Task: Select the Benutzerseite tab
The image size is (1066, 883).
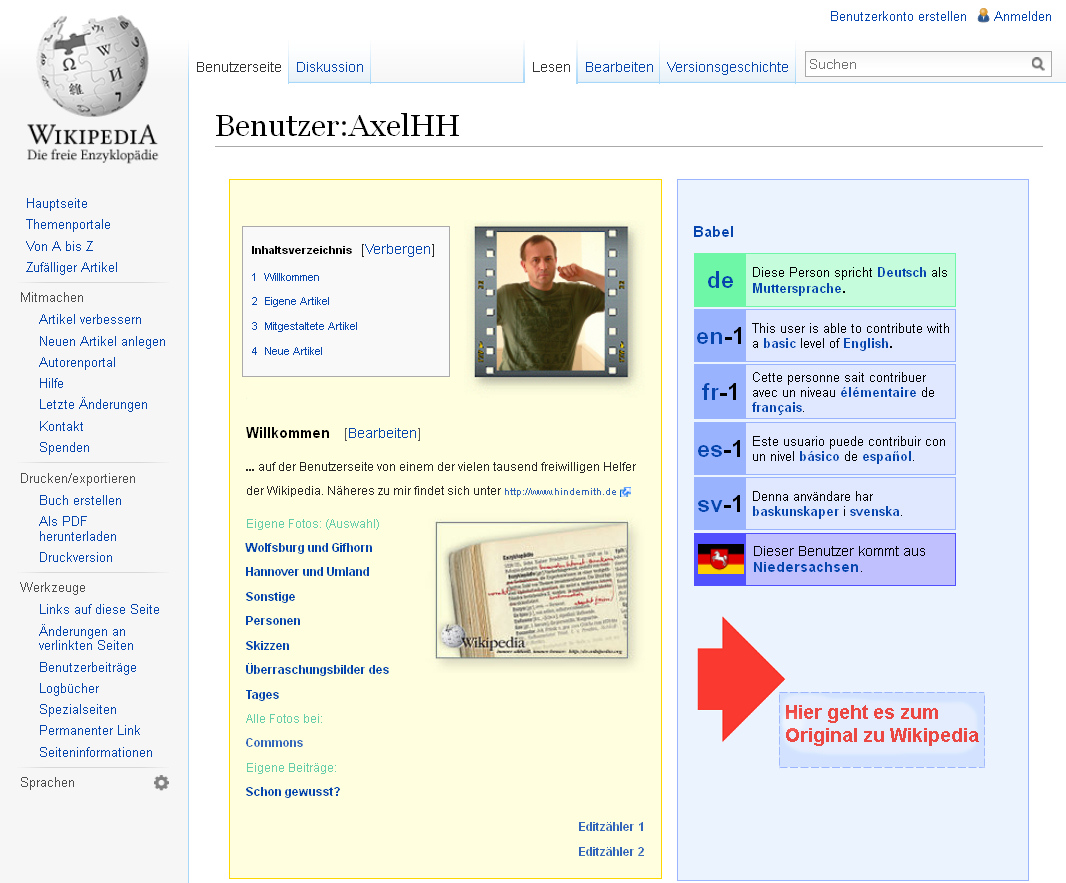Action: coord(239,67)
